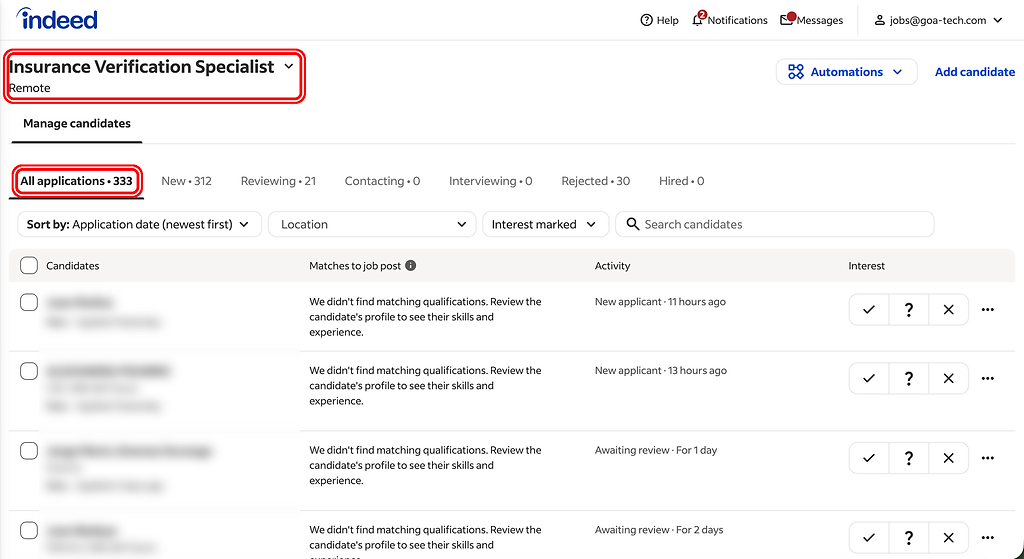Click the Remote location text under job title
This screenshot has height=559, width=1024.
[30, 88]
